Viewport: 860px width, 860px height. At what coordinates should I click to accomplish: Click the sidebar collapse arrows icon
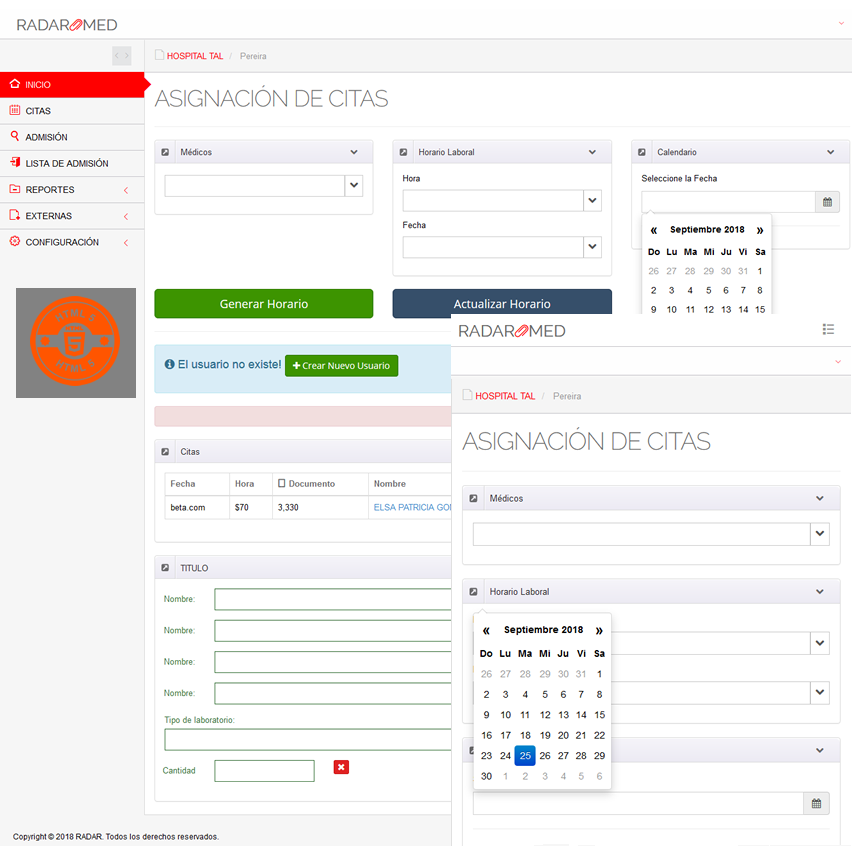pos(121,56)
